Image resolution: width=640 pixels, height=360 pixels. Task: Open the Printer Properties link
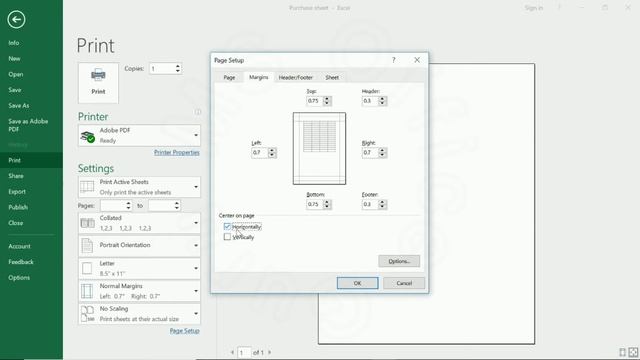pyautogui.click(x=177, y=152)
